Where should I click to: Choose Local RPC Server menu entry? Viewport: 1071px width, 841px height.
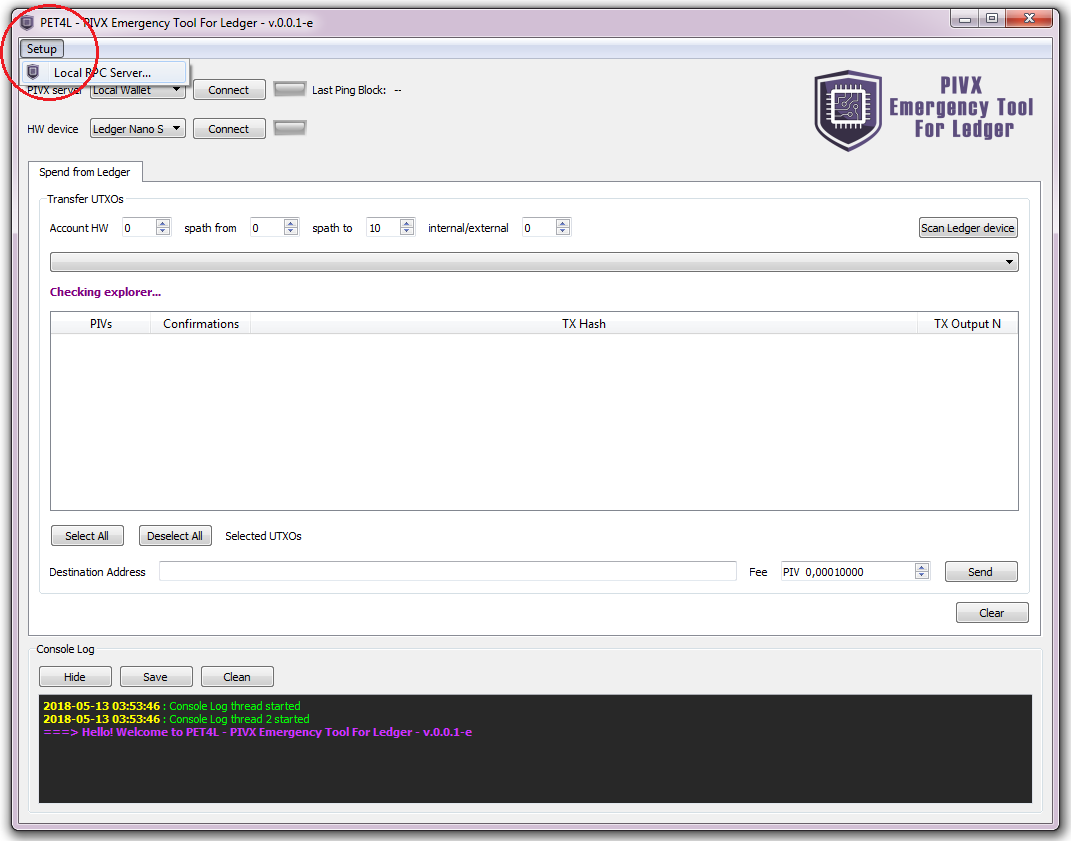tap(104, 72)
